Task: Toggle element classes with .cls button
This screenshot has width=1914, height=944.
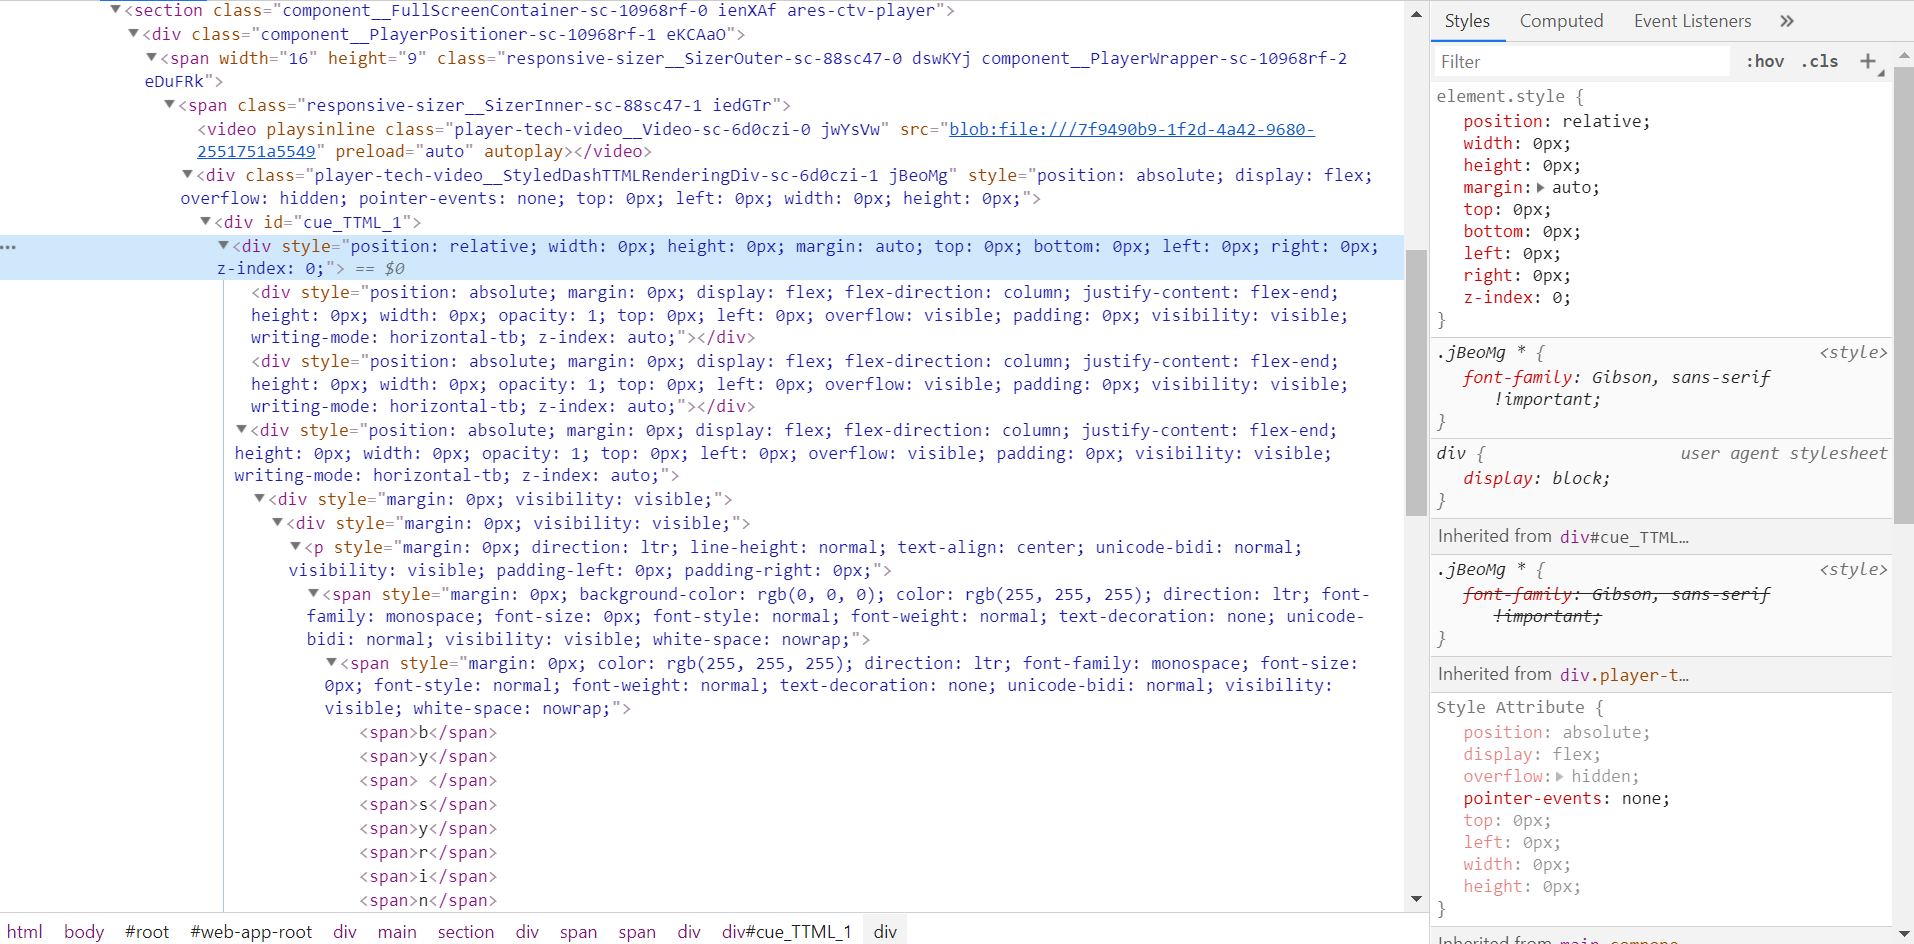Action: point(1820,61)
